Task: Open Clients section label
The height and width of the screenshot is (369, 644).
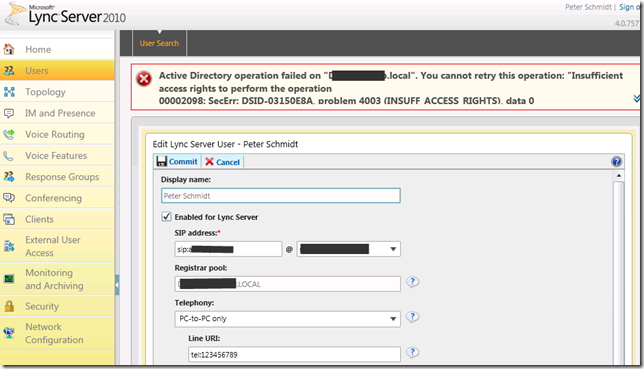Action: (x=39, y=219)
